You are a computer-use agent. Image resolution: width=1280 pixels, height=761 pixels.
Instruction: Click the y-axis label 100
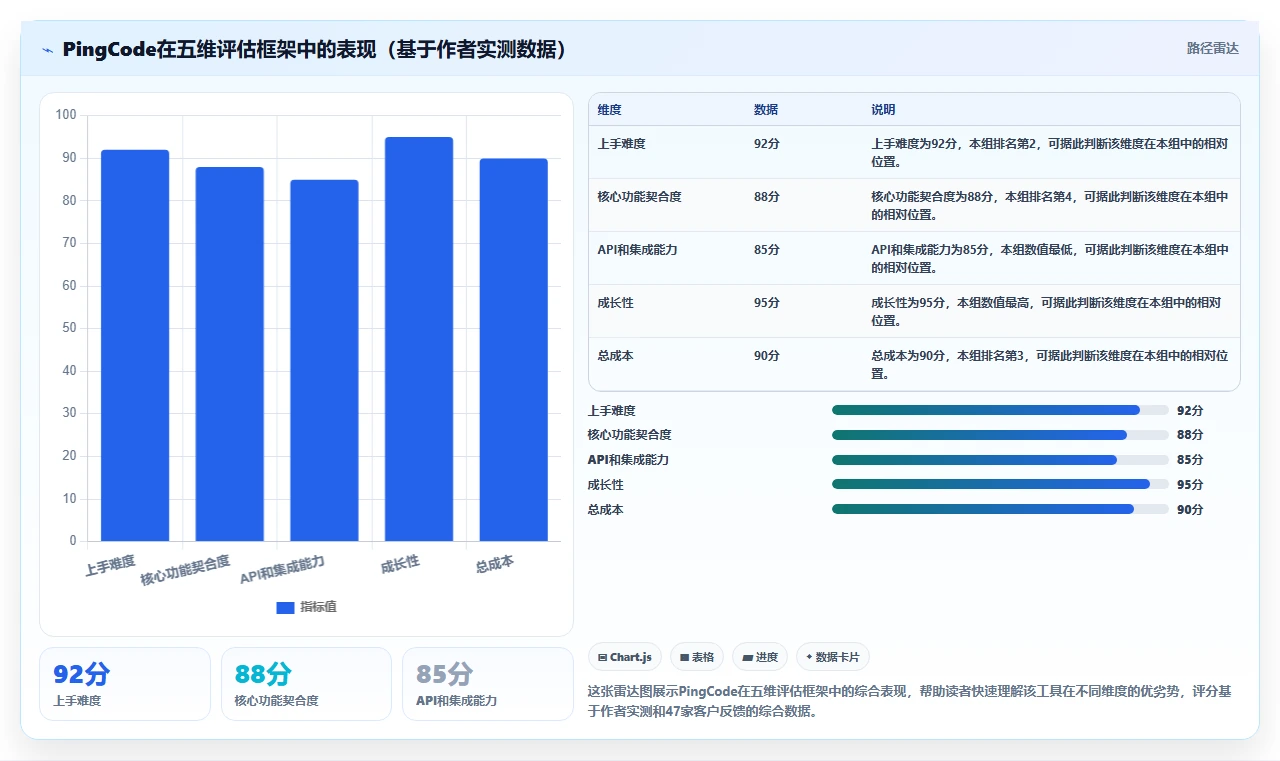pos(66,115)
